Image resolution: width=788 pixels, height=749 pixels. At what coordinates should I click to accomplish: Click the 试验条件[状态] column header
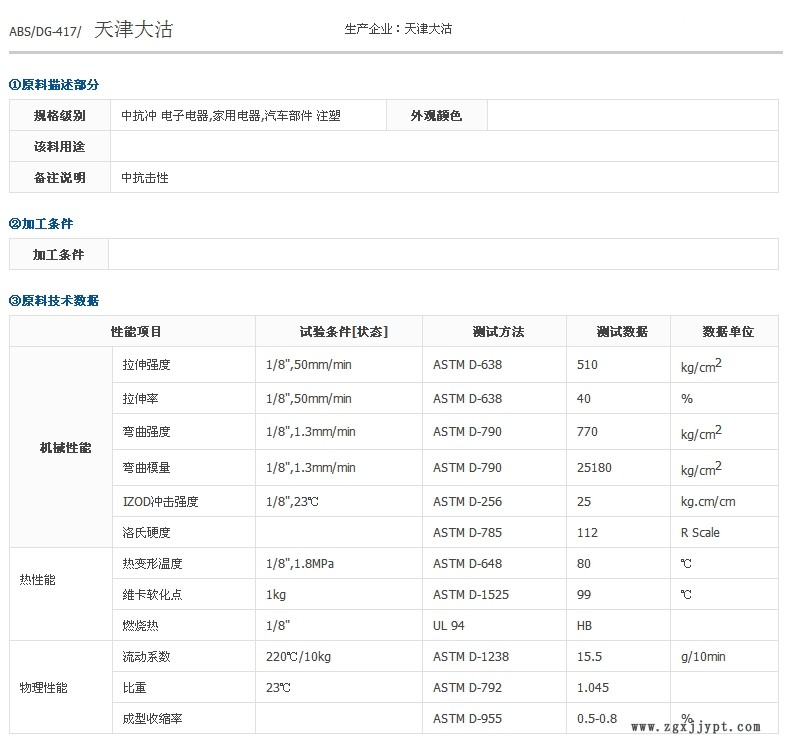point(338,332)
